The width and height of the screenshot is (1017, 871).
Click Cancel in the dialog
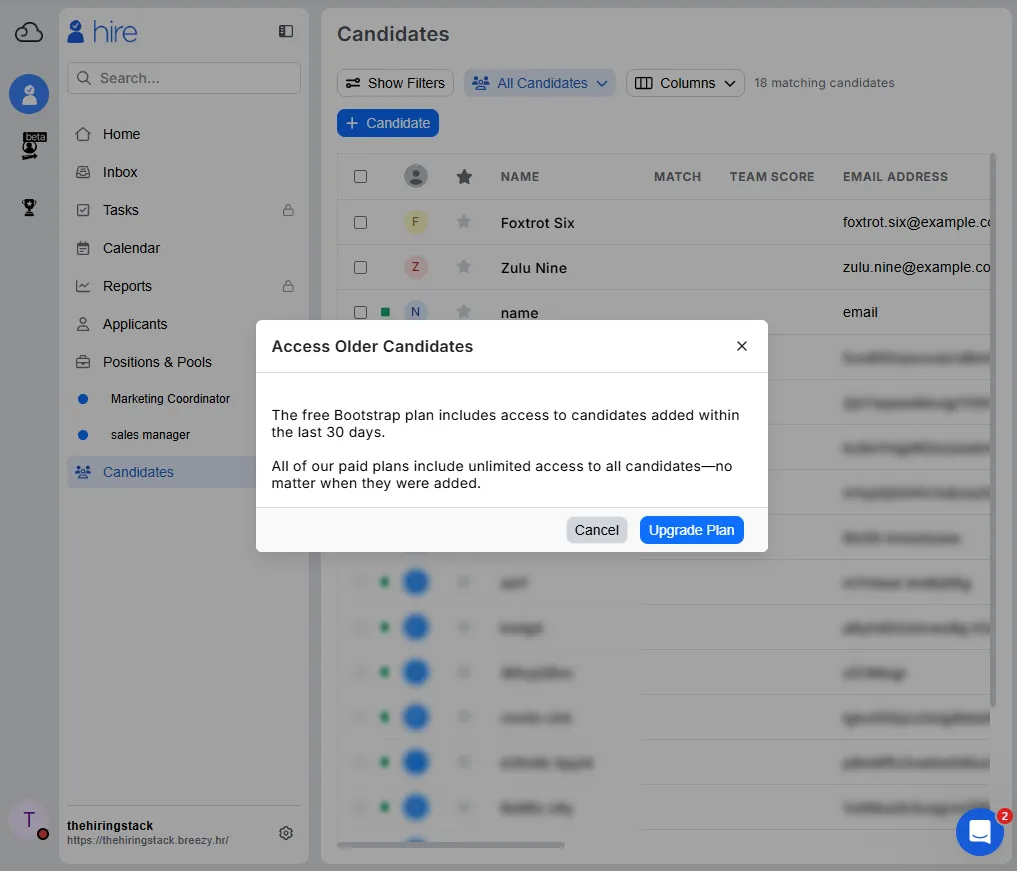(x=597, y=530)
